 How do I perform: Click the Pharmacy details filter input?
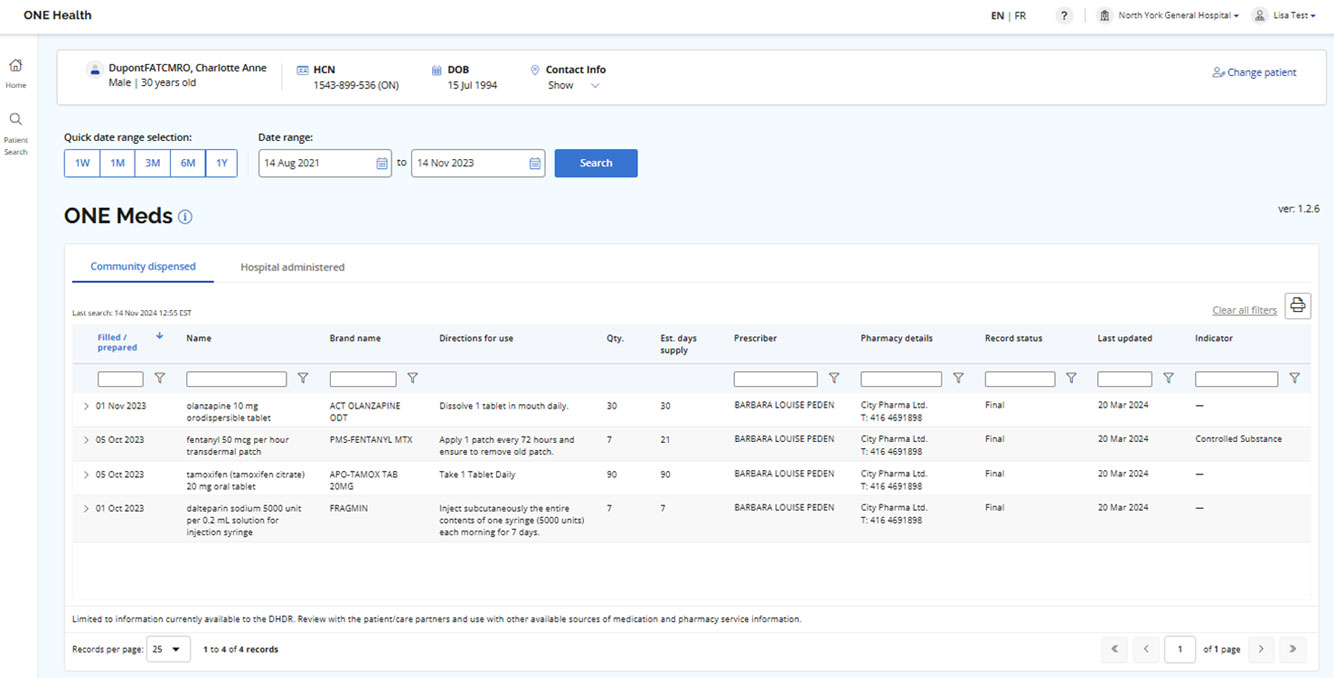(901, 379)
